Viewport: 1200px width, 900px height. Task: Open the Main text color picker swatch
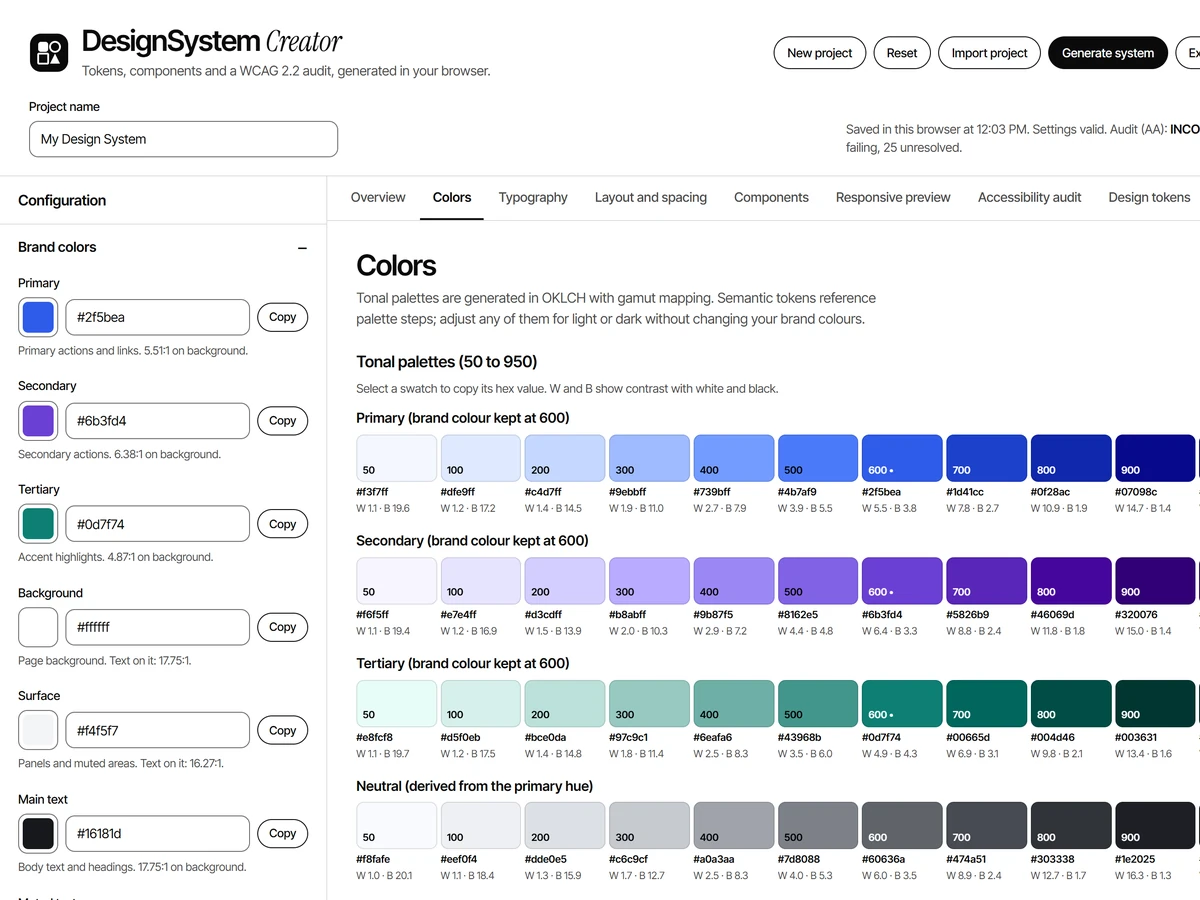[x=38, y=833]
